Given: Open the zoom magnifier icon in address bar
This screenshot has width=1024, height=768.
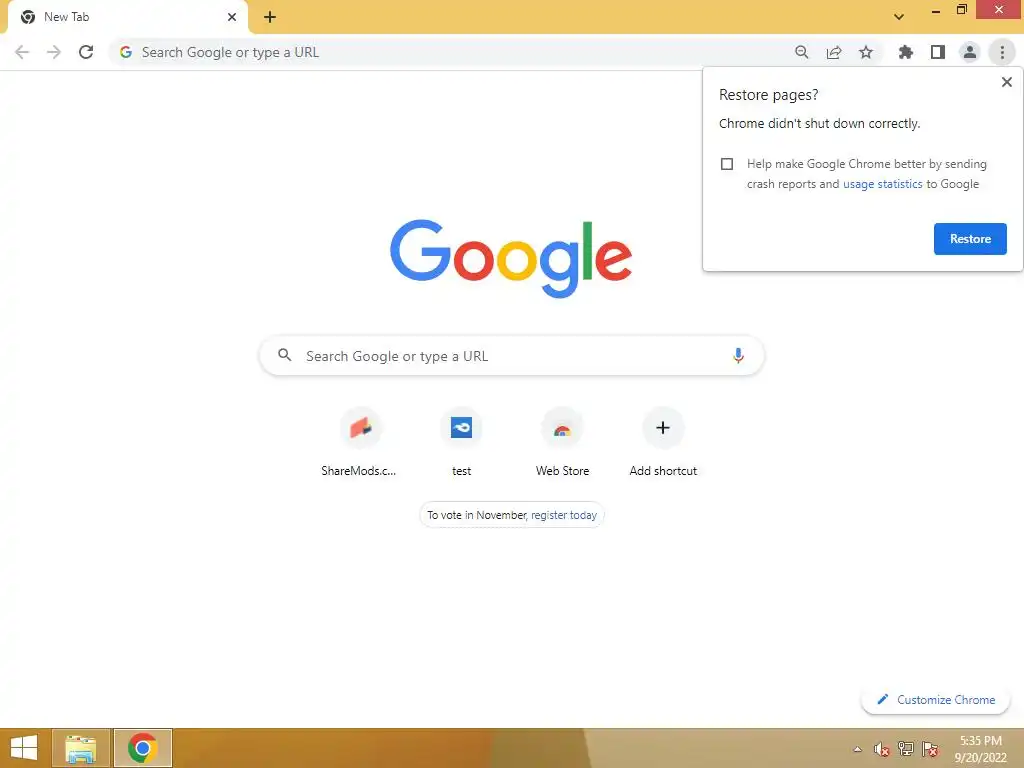Looking at the screenshot, I should 801,52.
